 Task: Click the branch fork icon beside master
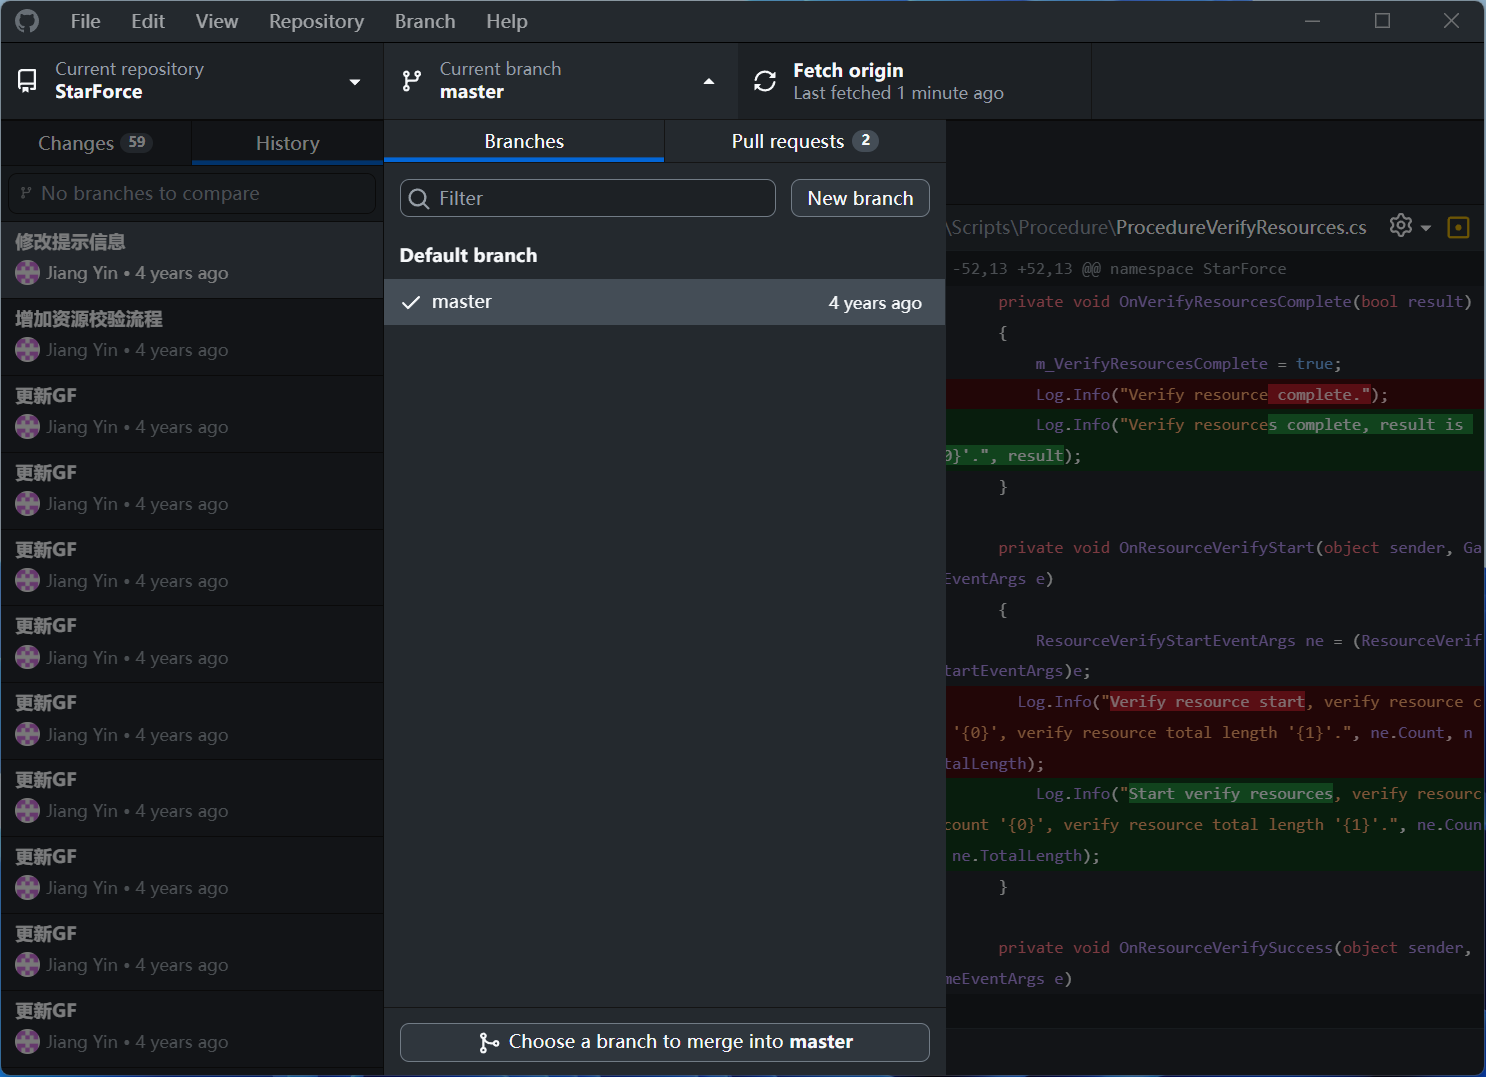tap(411, 80)
